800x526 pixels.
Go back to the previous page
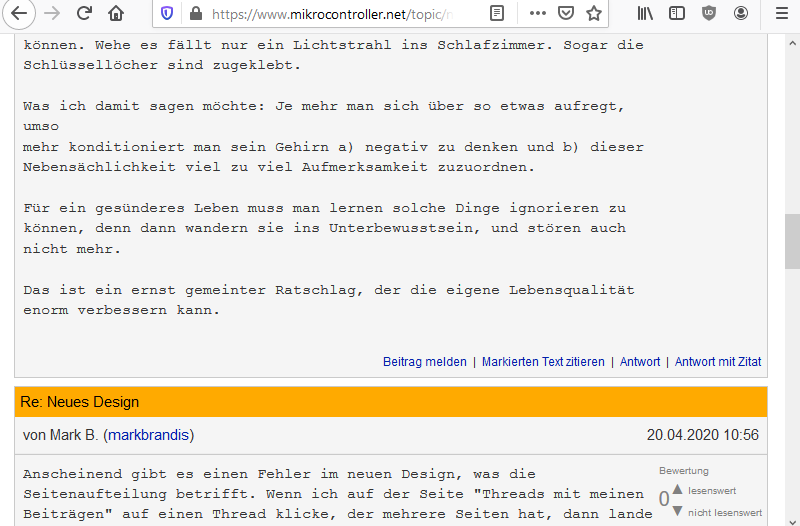point(18,13)
